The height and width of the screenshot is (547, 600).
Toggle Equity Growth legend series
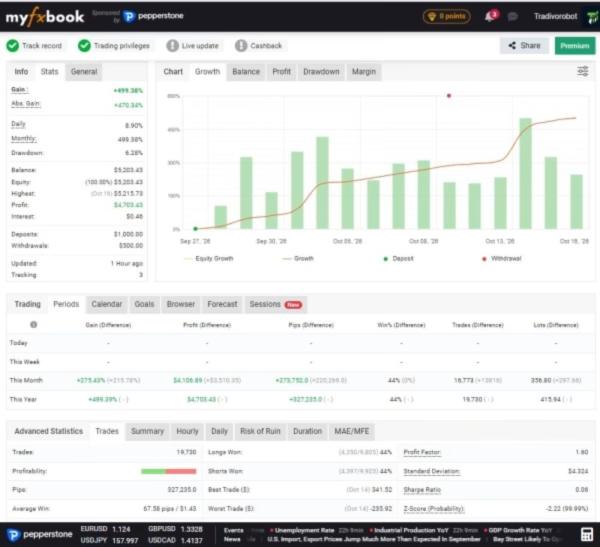(x=209, y=259)
